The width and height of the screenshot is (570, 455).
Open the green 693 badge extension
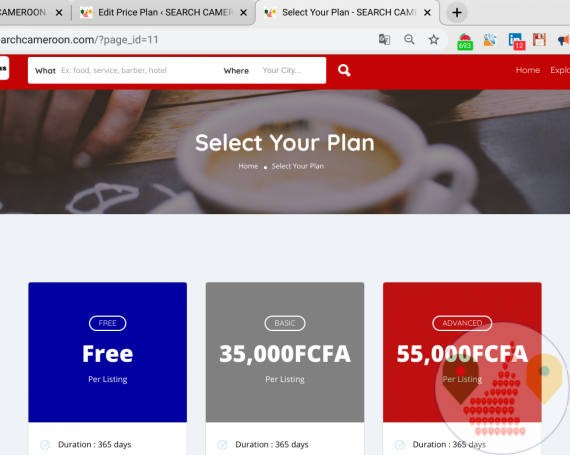(465, 41)
